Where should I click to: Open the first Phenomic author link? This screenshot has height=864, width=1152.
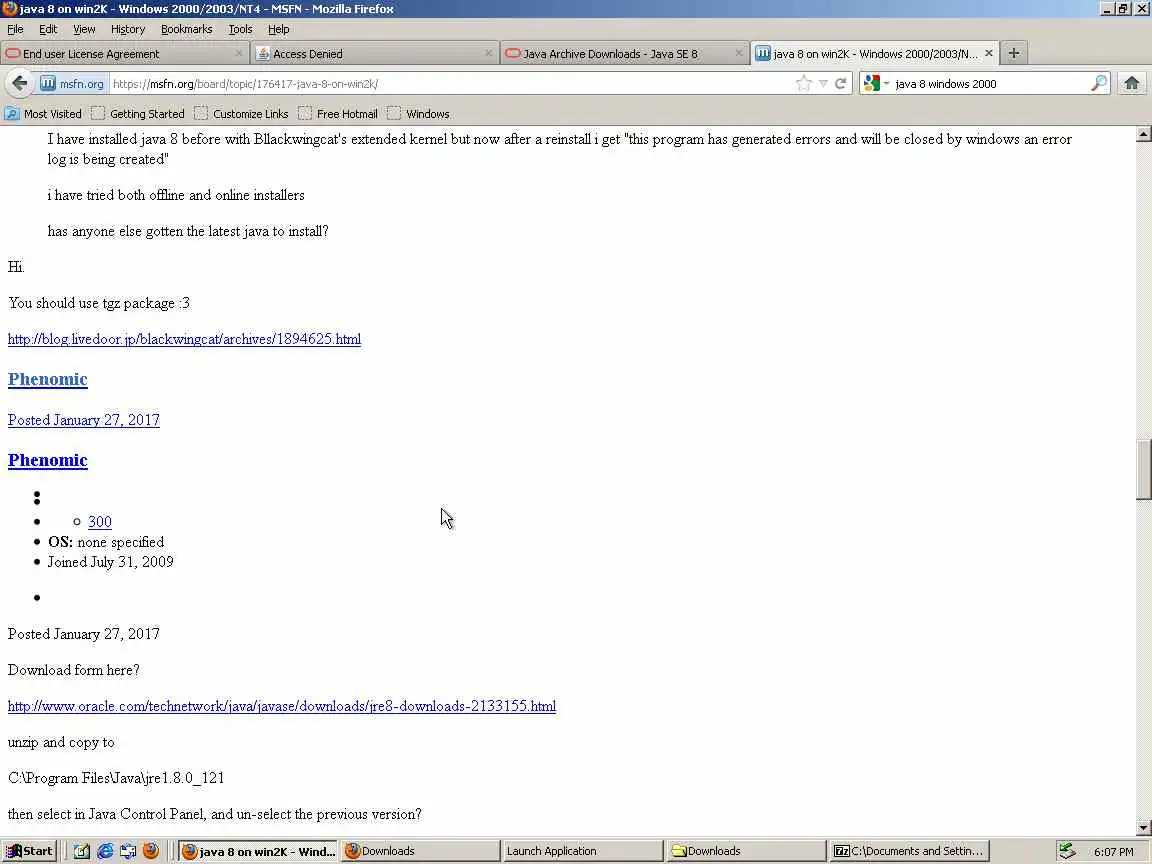click(x=48, y=379)
